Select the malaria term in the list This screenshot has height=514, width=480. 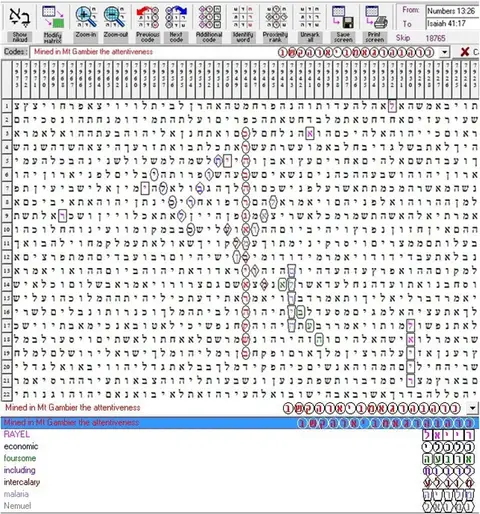(16, 494)
